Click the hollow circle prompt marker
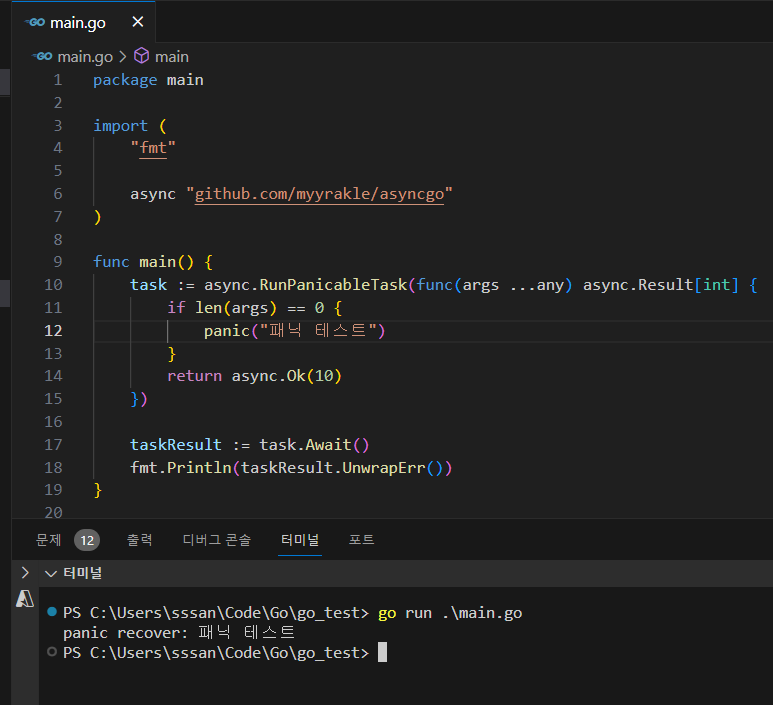The height and width of the screenshot is (705, 773). click(52, 652)
